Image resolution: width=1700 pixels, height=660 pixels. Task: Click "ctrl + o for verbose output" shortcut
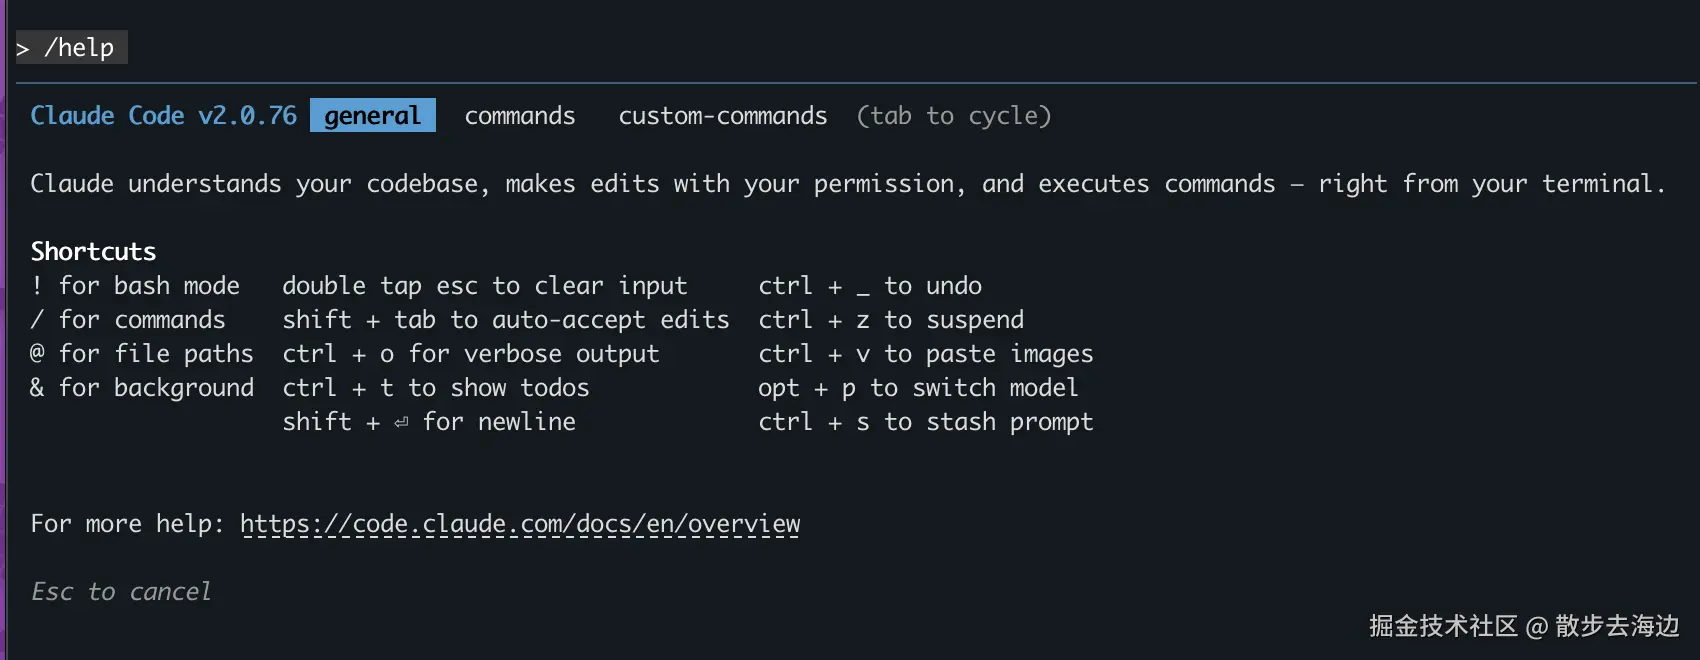(470, 354)
